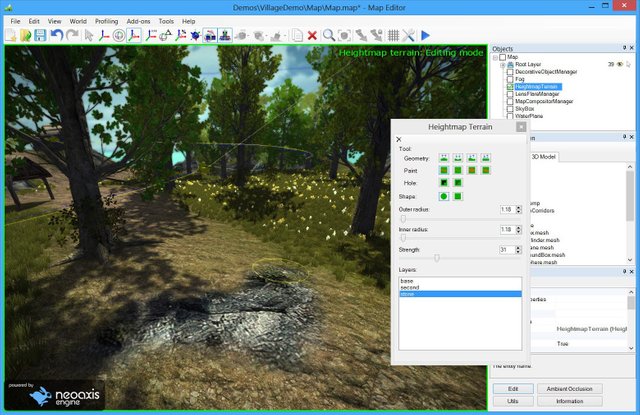The width and height of the screenshot is (640, 415).
Task: Open a map file from the toolbar
Action: [x=25, y=36]
